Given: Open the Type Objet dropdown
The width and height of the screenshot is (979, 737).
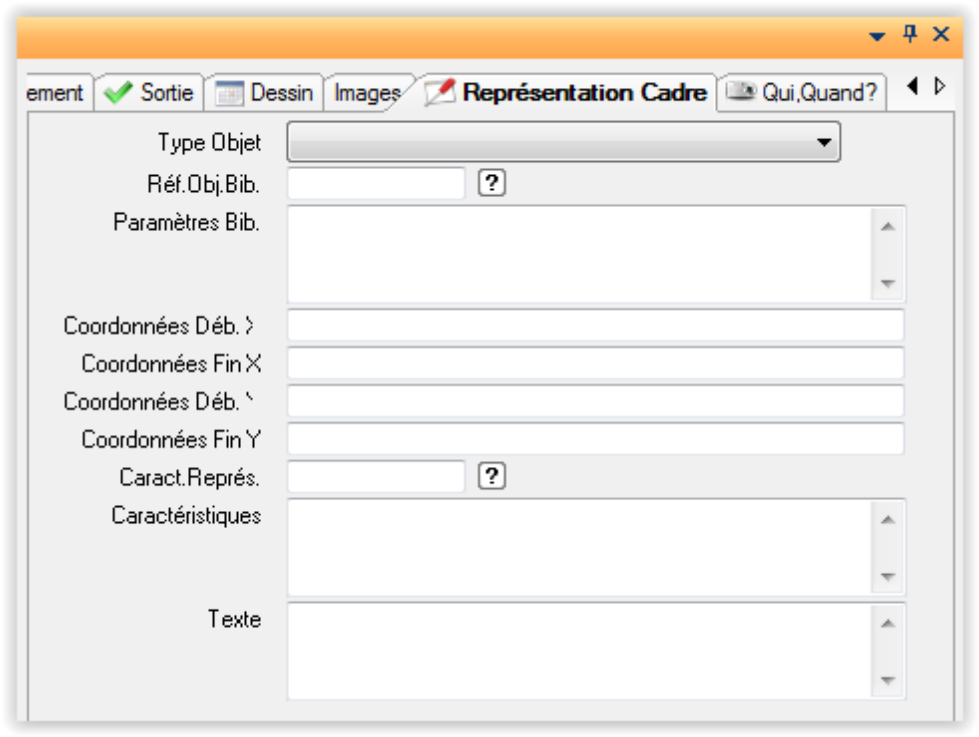Looking at the screenshot, I should click(x=563, y=143).
